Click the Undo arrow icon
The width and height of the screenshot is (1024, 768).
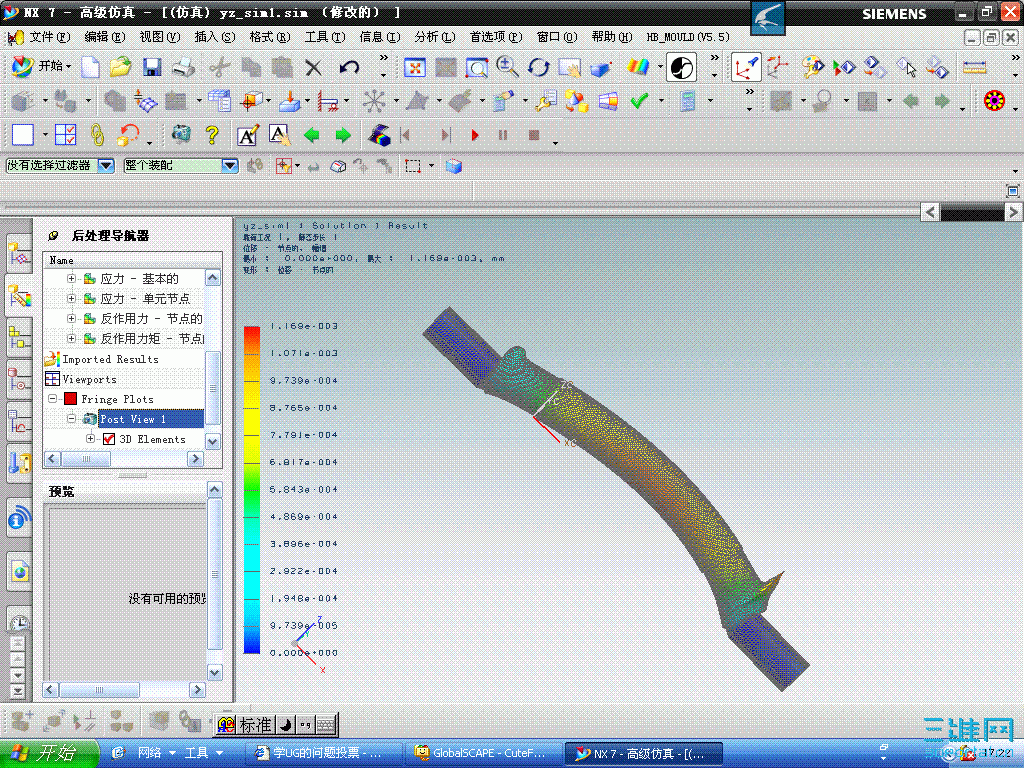[349, 67]
